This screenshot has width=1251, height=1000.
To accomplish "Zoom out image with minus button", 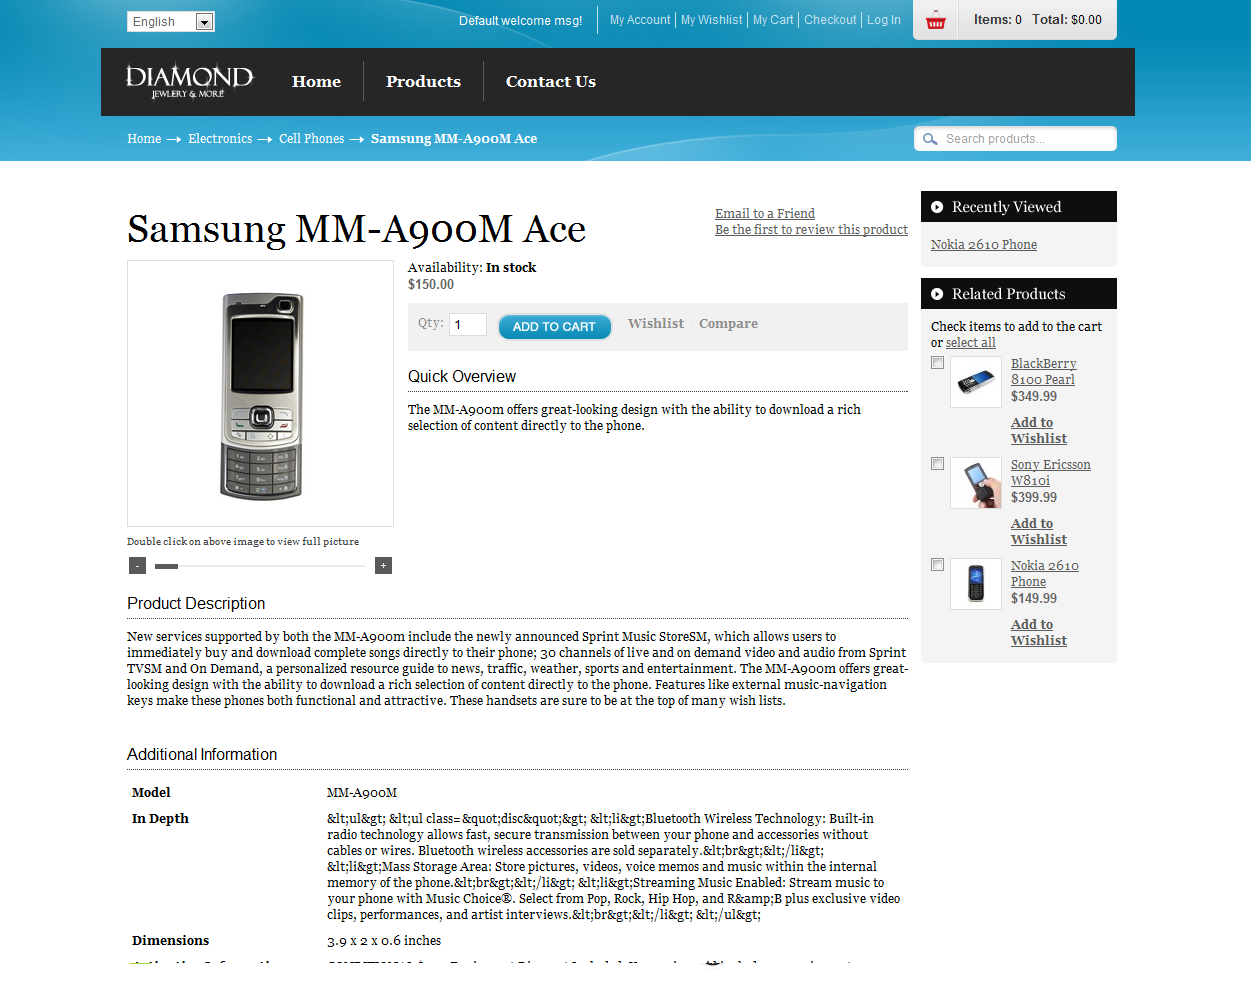I will point(138,566).
